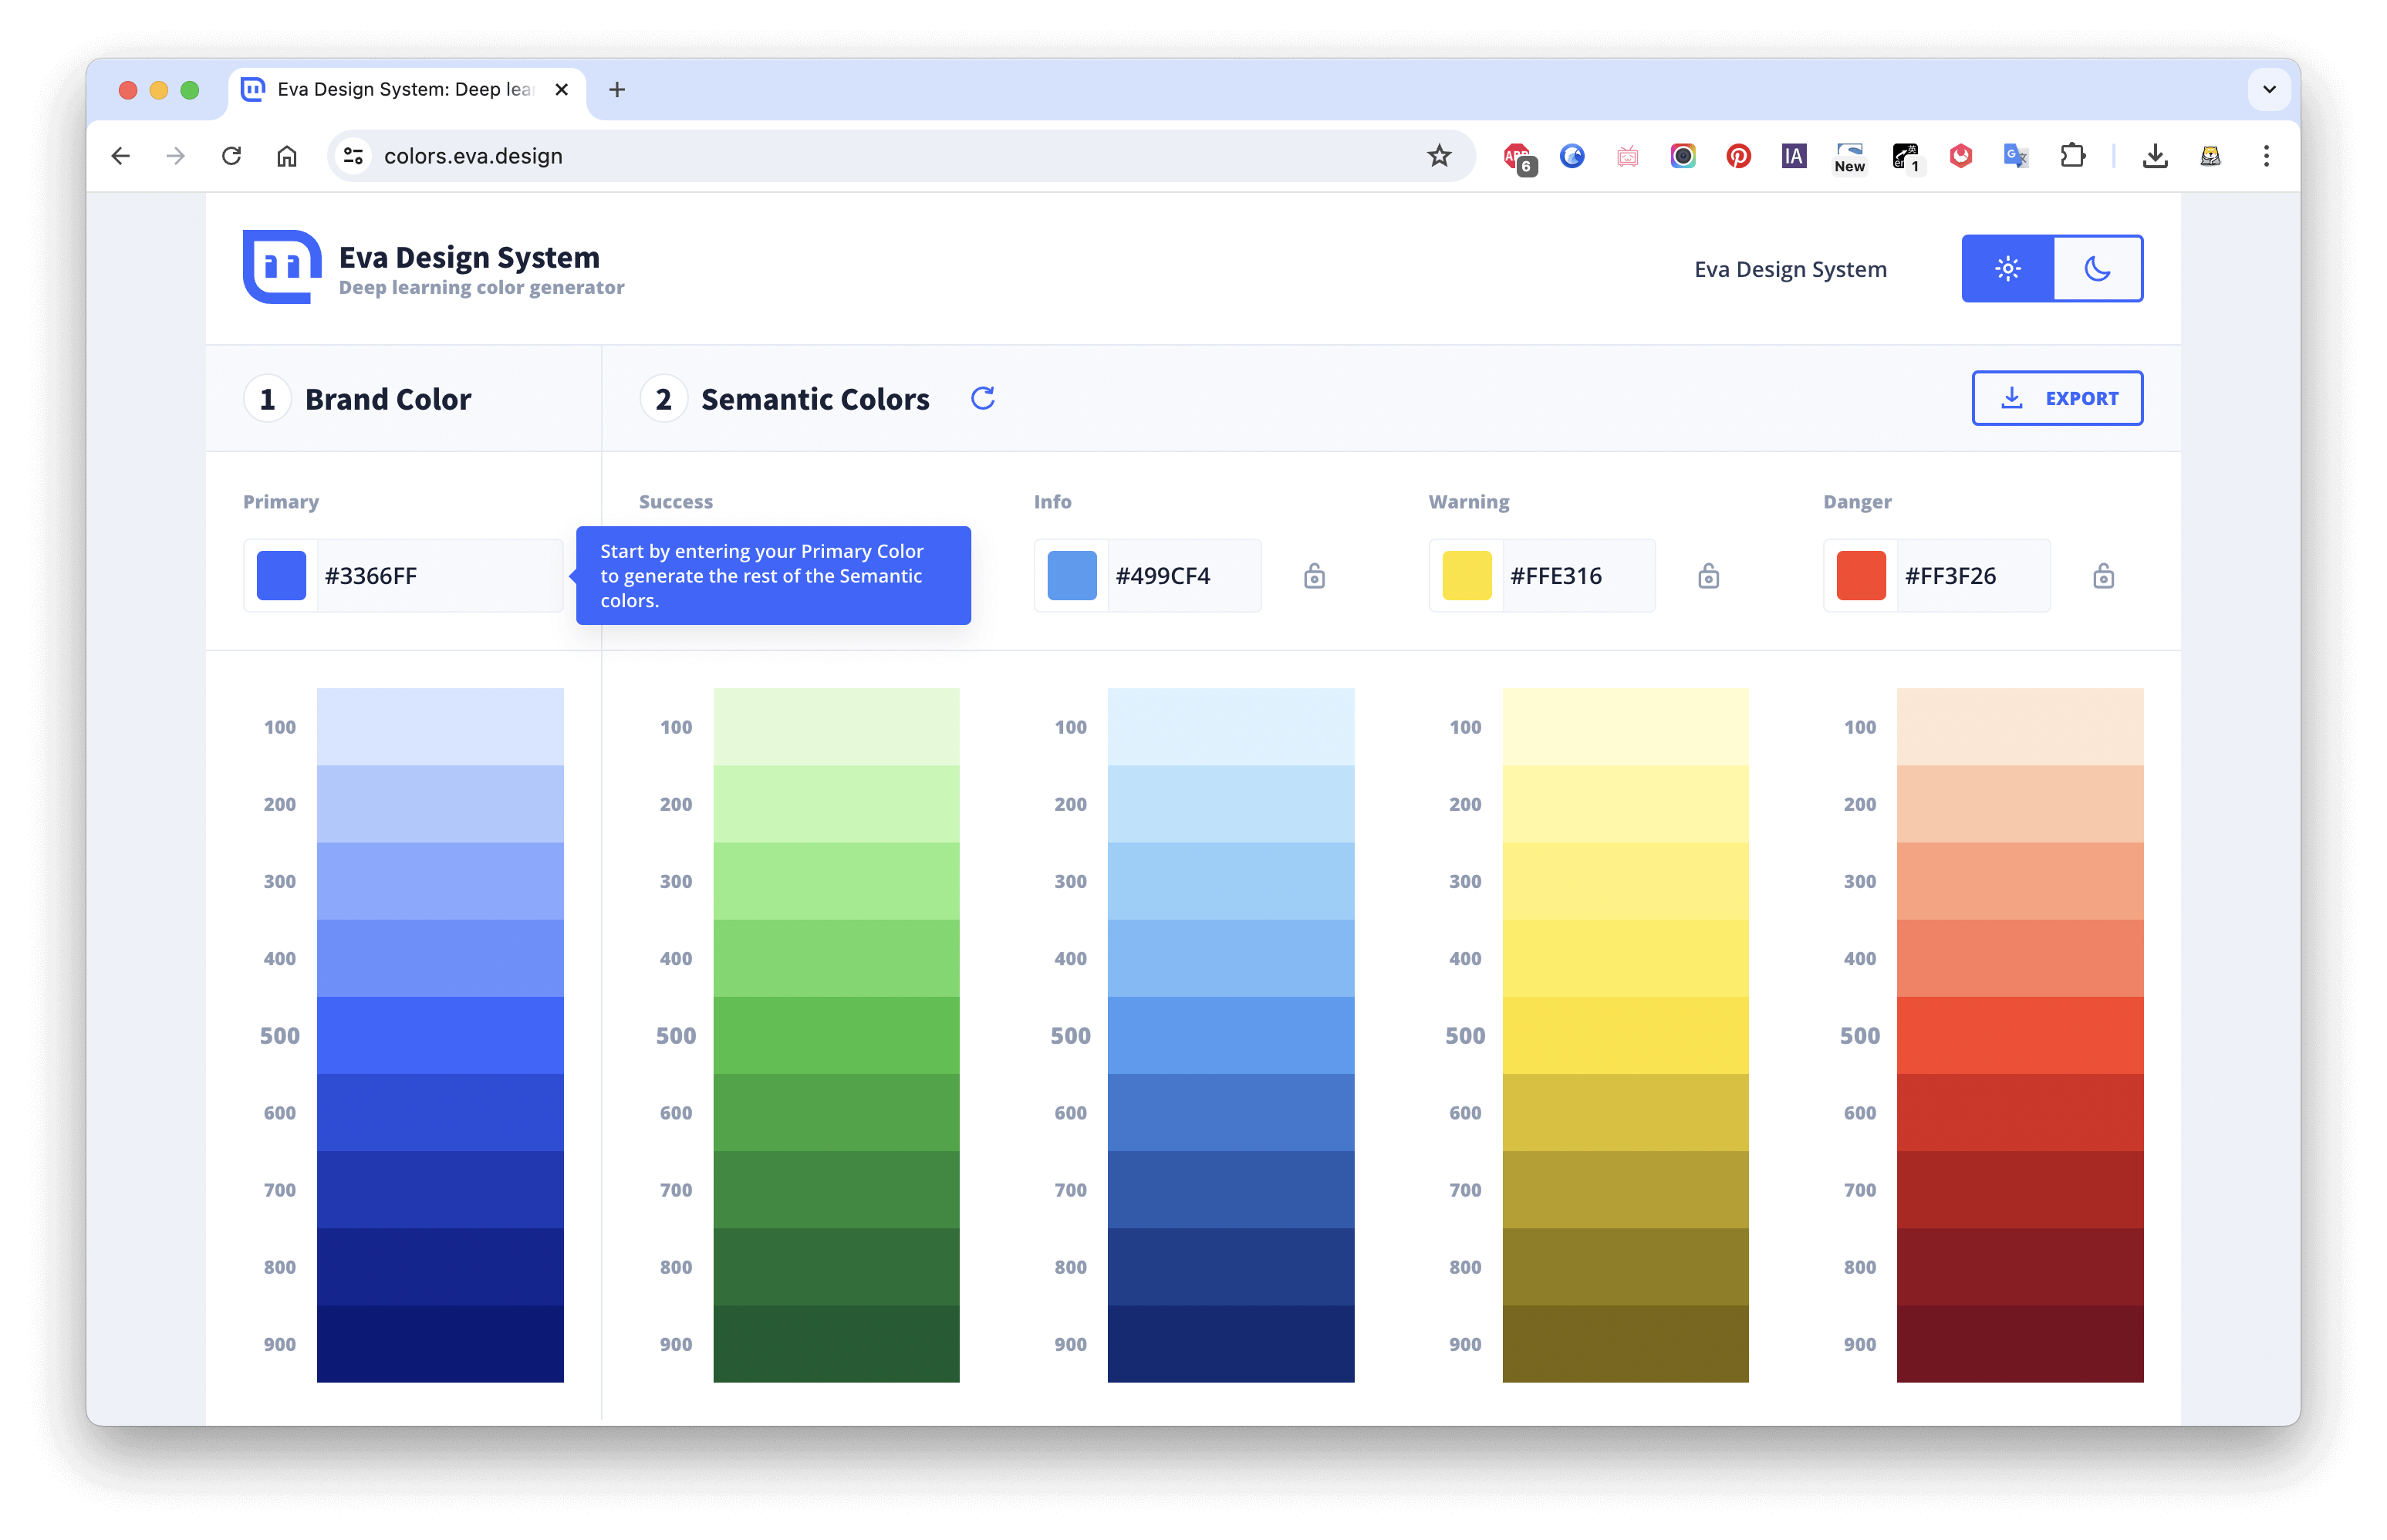The height and width of the screenshot is (1540, 2387).
Task: Reload the page
Action: pyautogui.click(x=231, y=156)
